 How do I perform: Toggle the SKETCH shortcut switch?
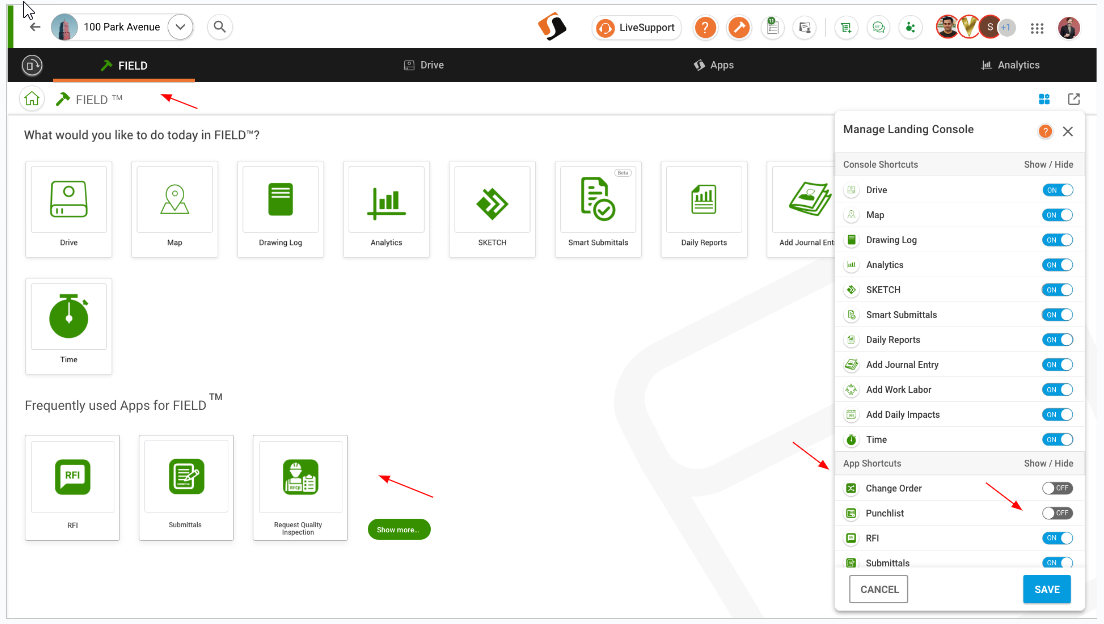pyautogui.click(x=1058, y=289)
